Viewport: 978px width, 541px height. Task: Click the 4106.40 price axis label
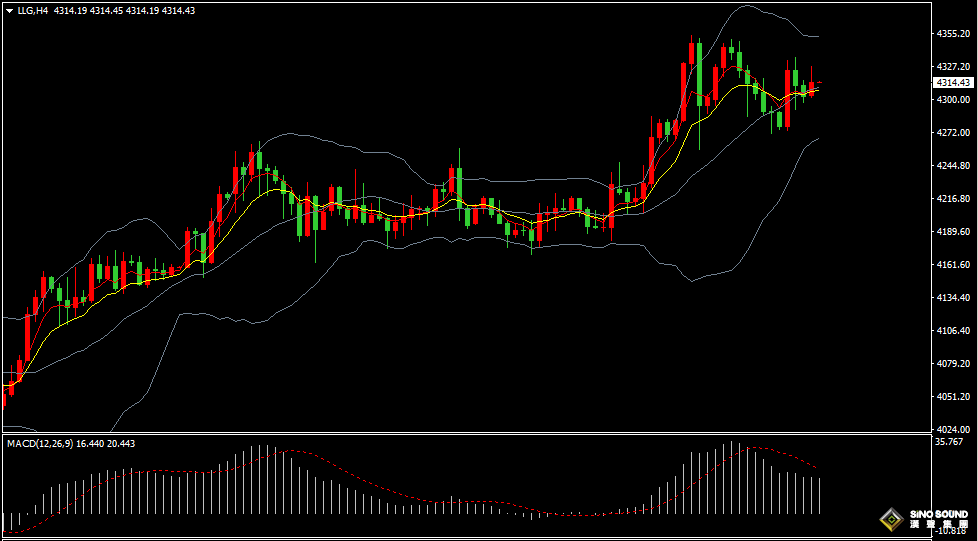point(952,331)
